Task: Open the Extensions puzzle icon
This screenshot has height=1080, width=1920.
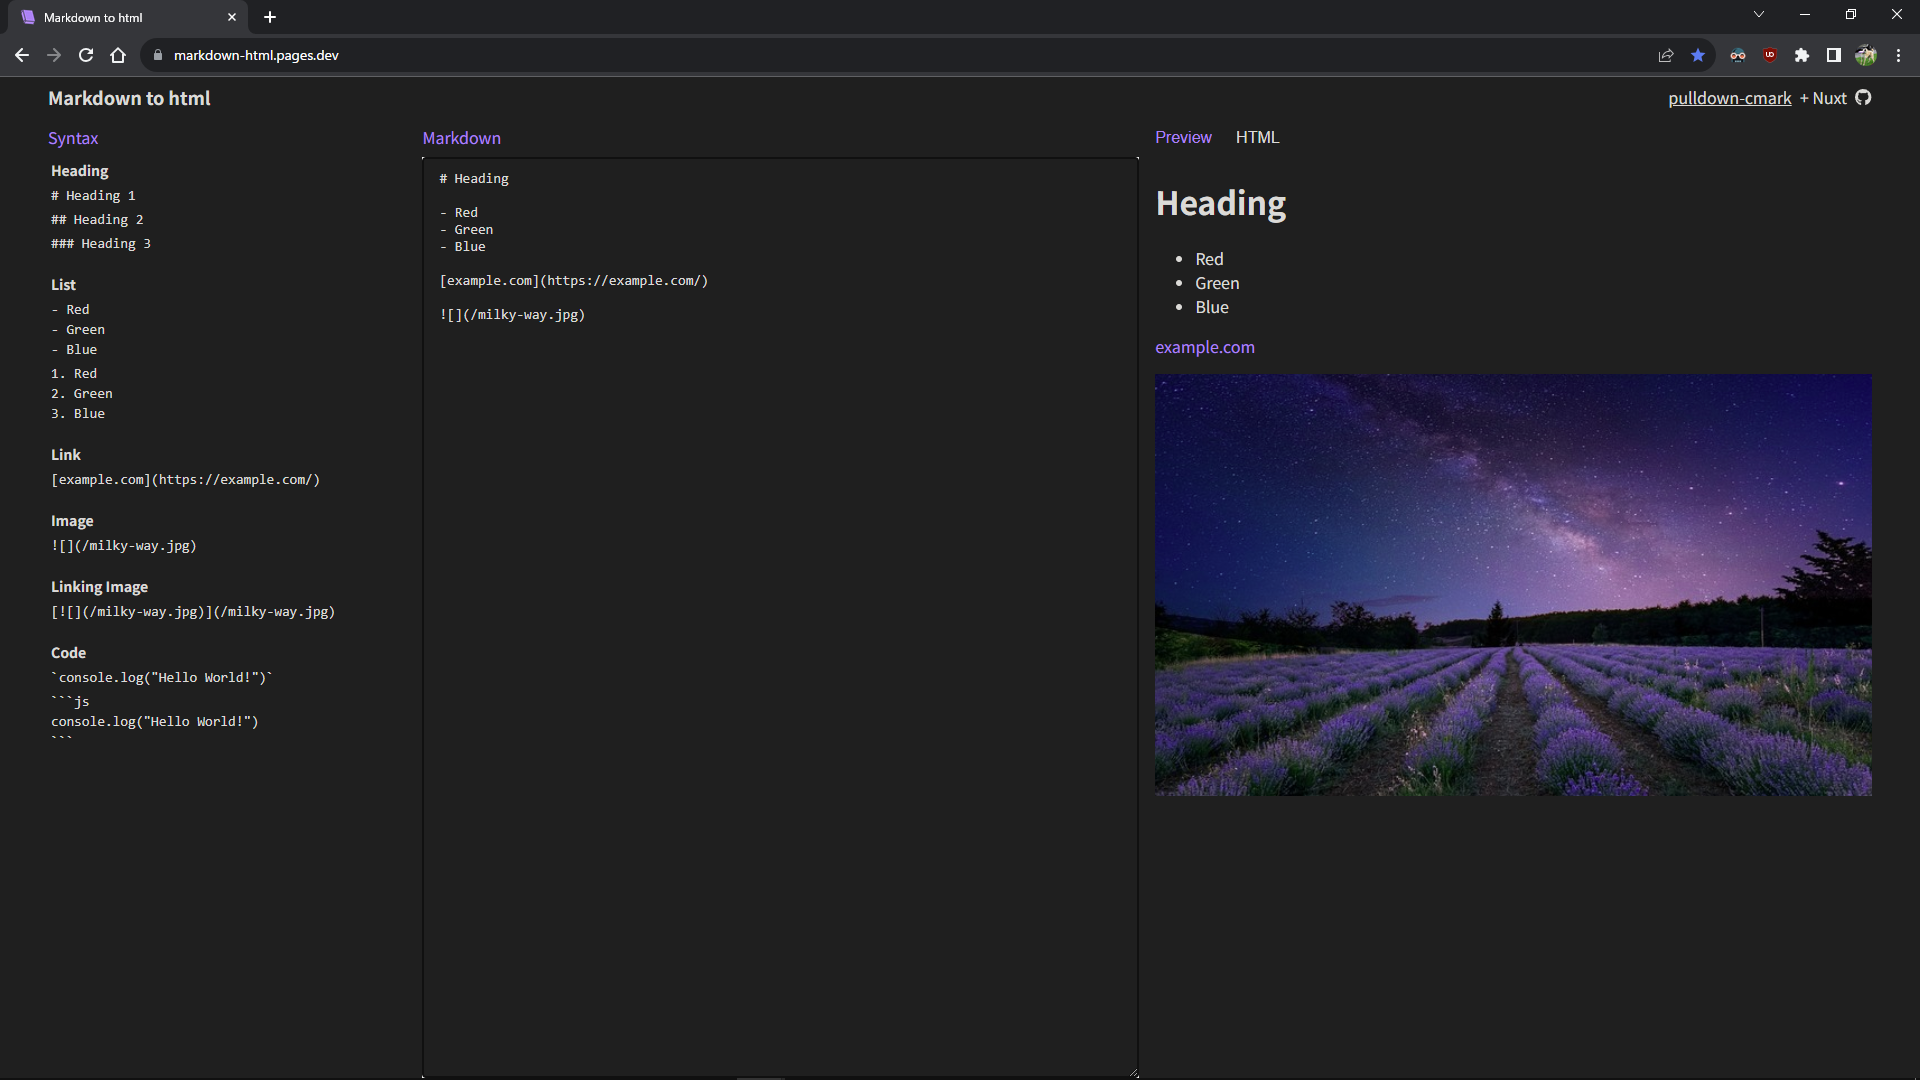Action: coord(1802,56)
